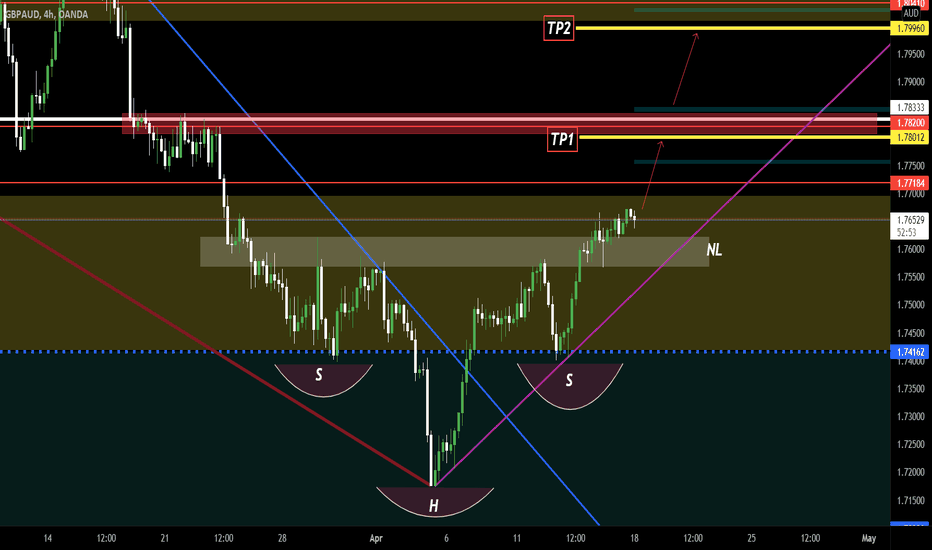Click the 1.71500 price axis value
The width and height of the screenshot is (932, 550).
[911, 501]
